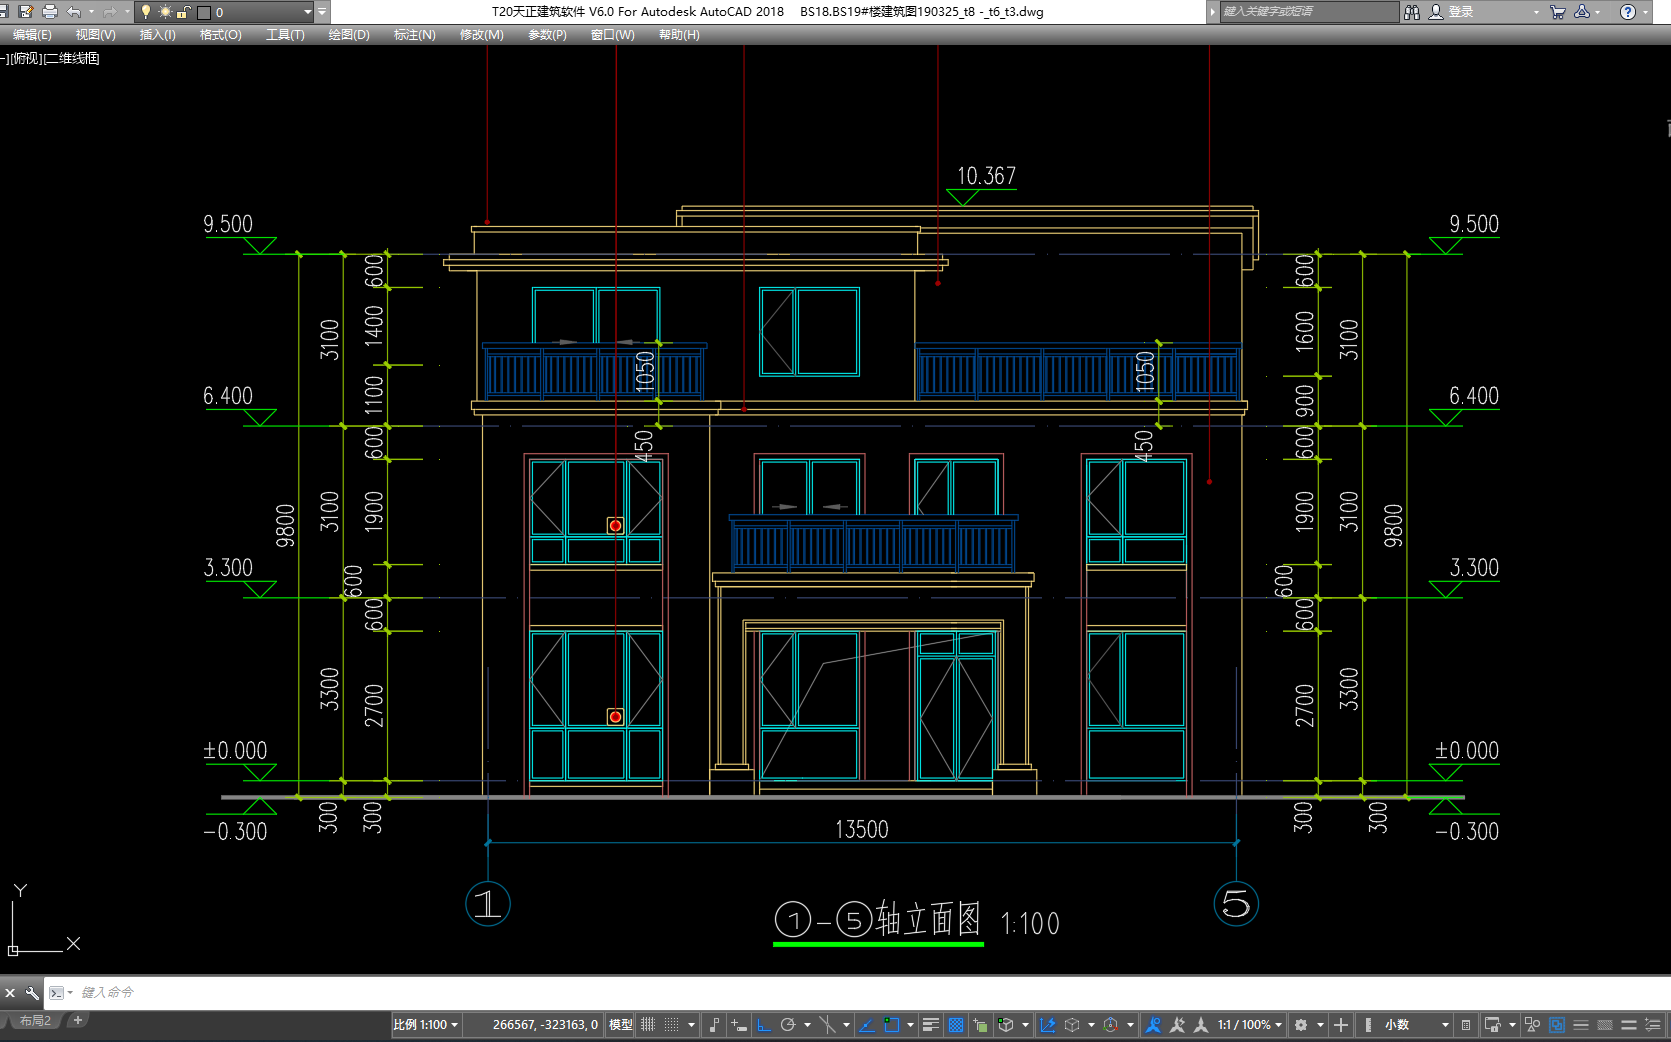Open the 绘图(D) menu
Screen dimensions: 1671x1042
point(348,34)
